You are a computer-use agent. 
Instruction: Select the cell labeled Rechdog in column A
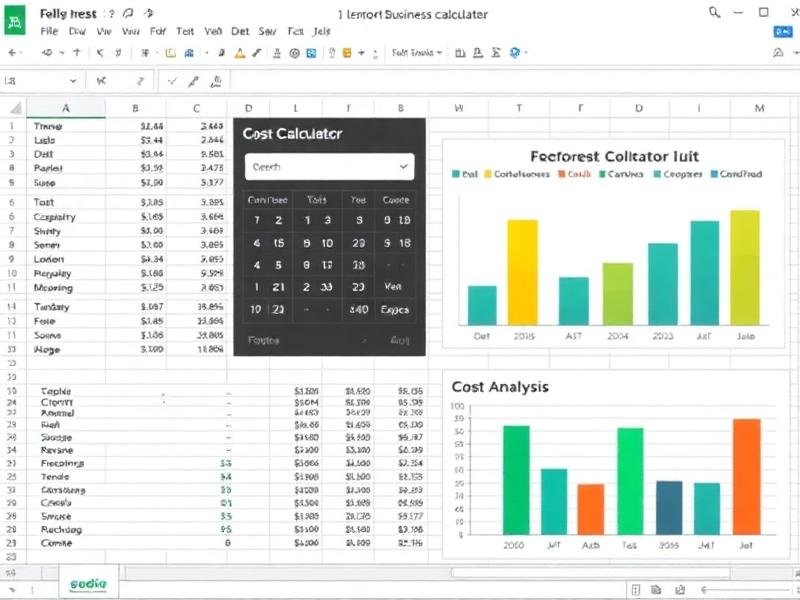(66, 530)
